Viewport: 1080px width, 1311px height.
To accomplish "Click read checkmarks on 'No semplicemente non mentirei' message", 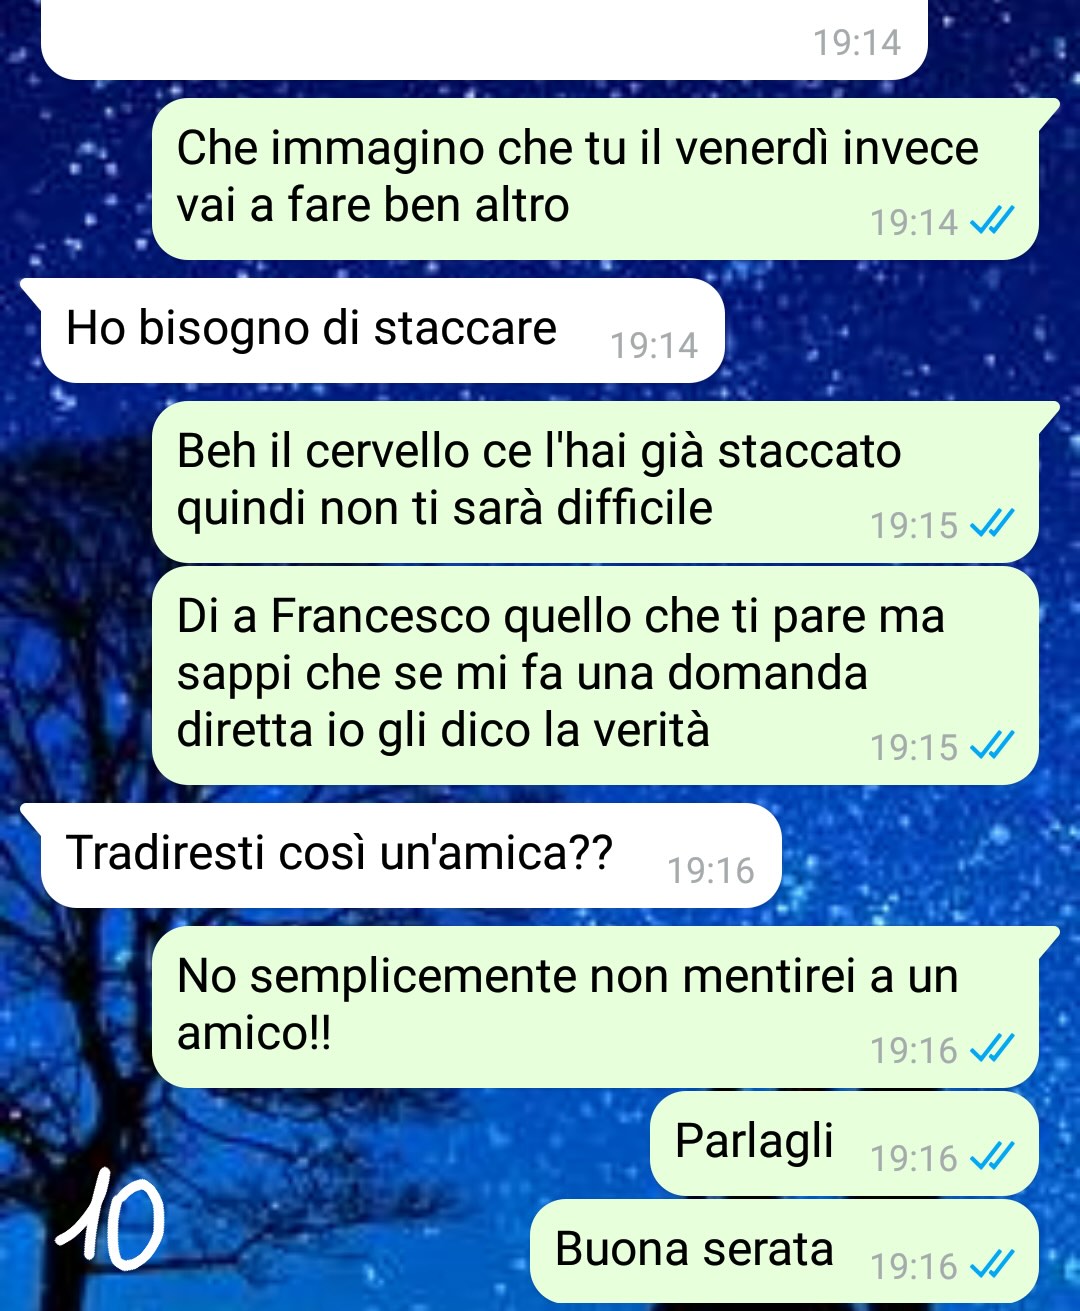I will 992,1049.
